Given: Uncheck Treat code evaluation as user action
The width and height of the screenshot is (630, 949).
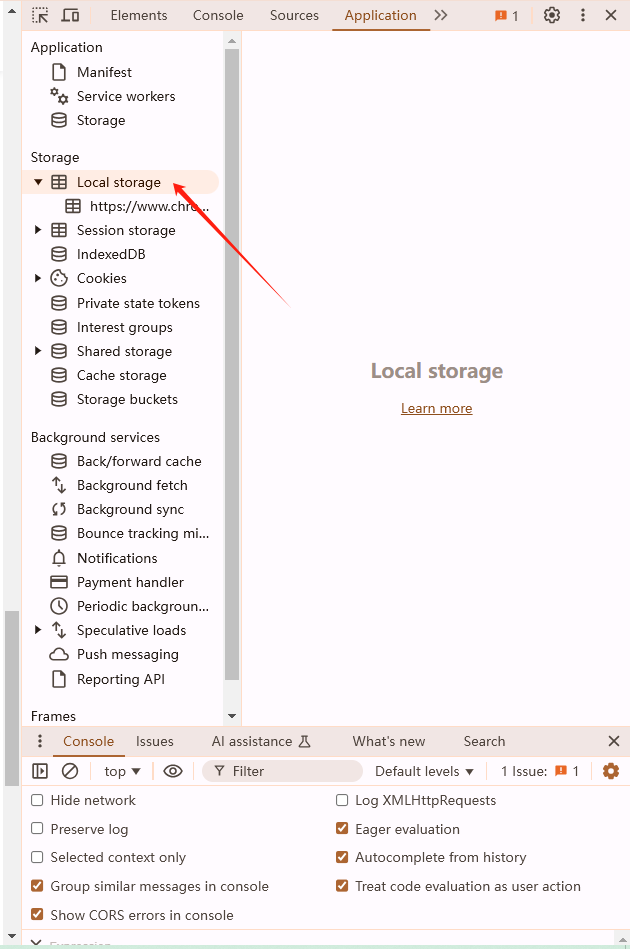Looking at the screenshot, I should click(x=342, y=886).
